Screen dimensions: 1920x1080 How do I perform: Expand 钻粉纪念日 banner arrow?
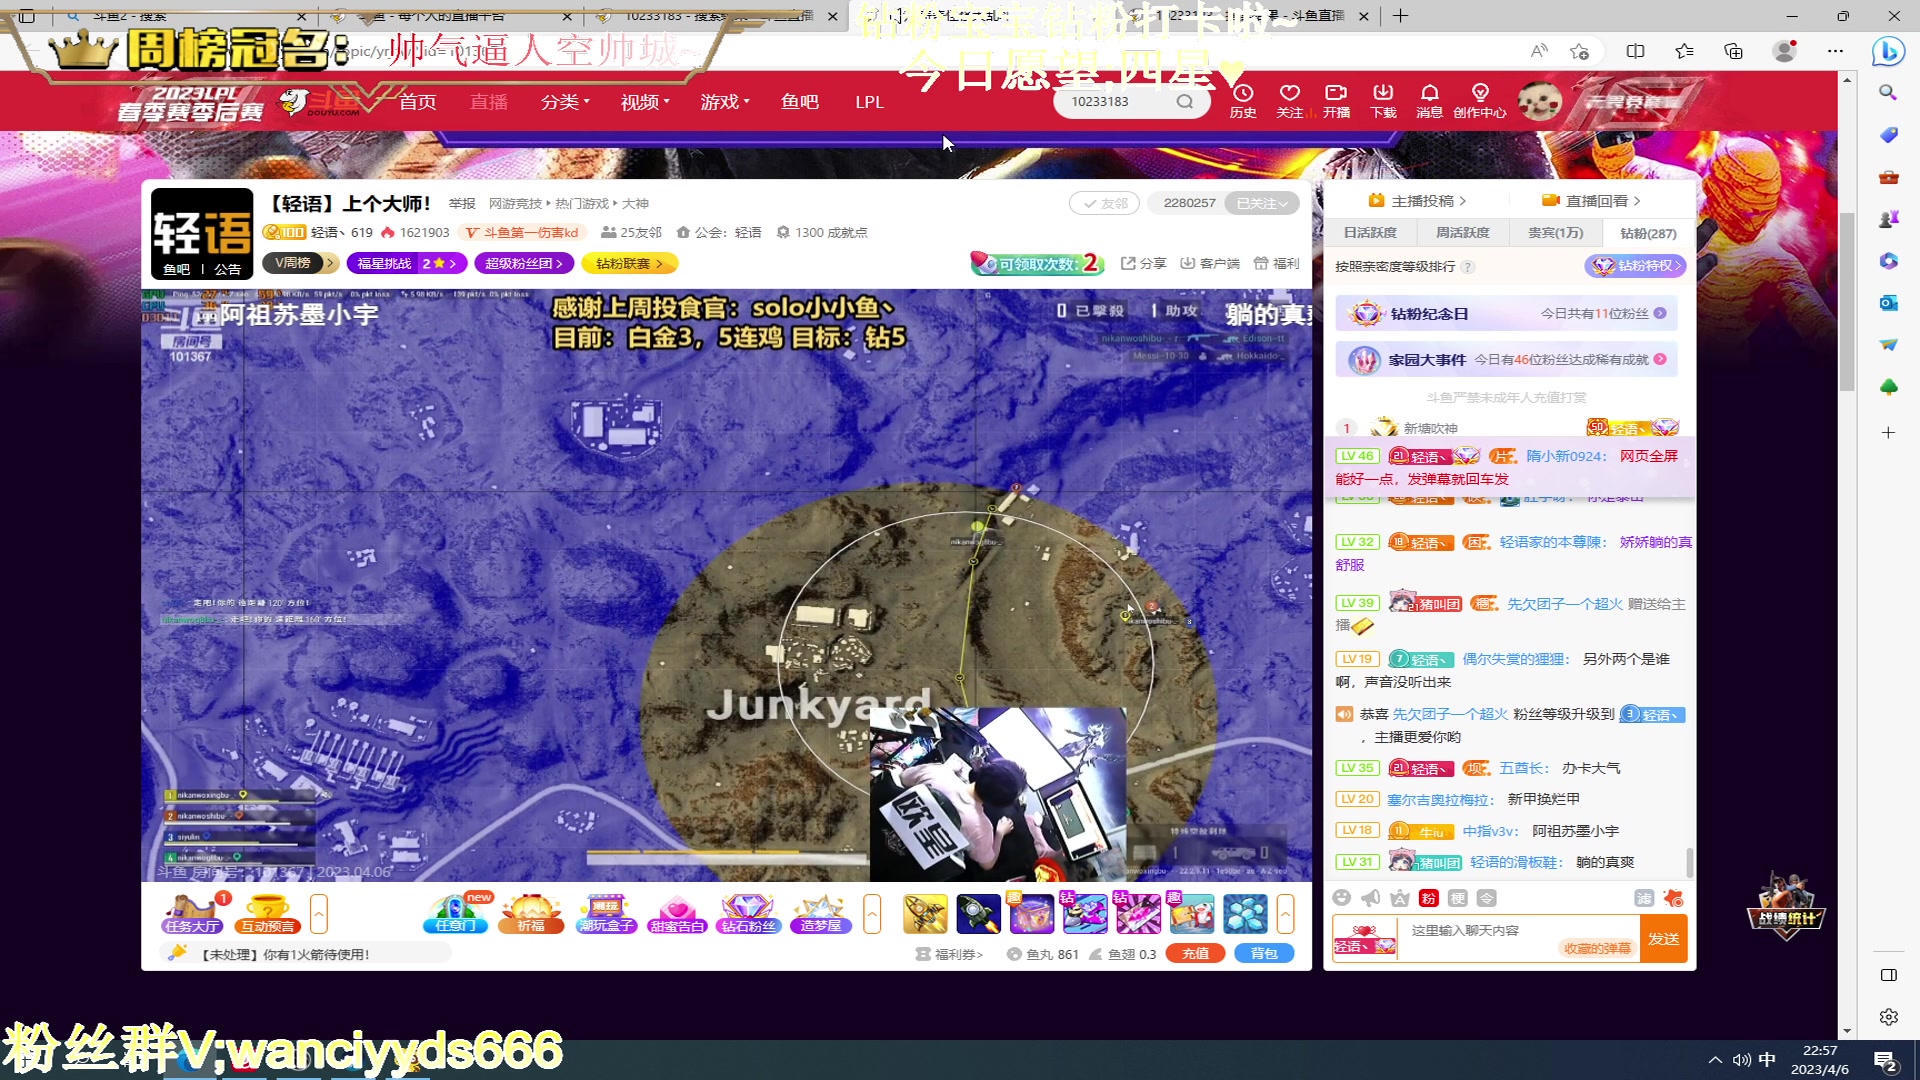1660,313
